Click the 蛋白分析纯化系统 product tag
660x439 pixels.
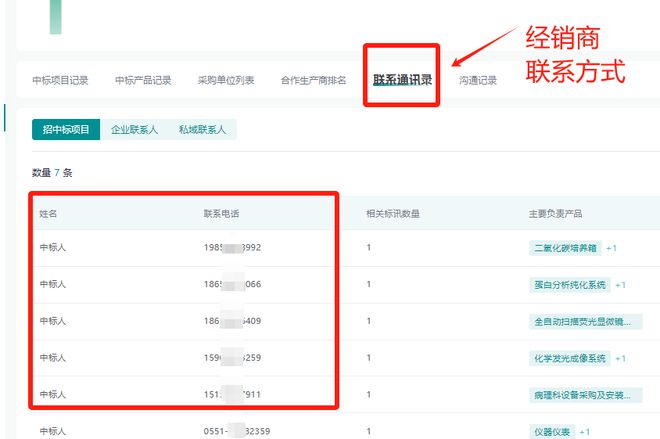[x=570, y=285]
